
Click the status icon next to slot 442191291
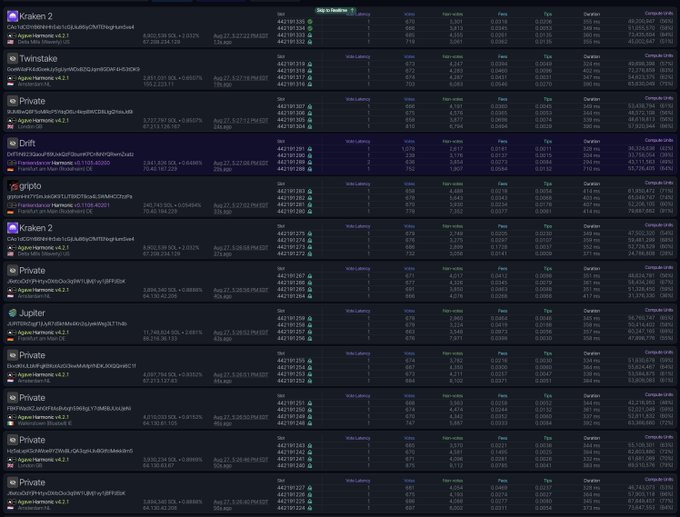pyautogui.click(x=310, y=149)
